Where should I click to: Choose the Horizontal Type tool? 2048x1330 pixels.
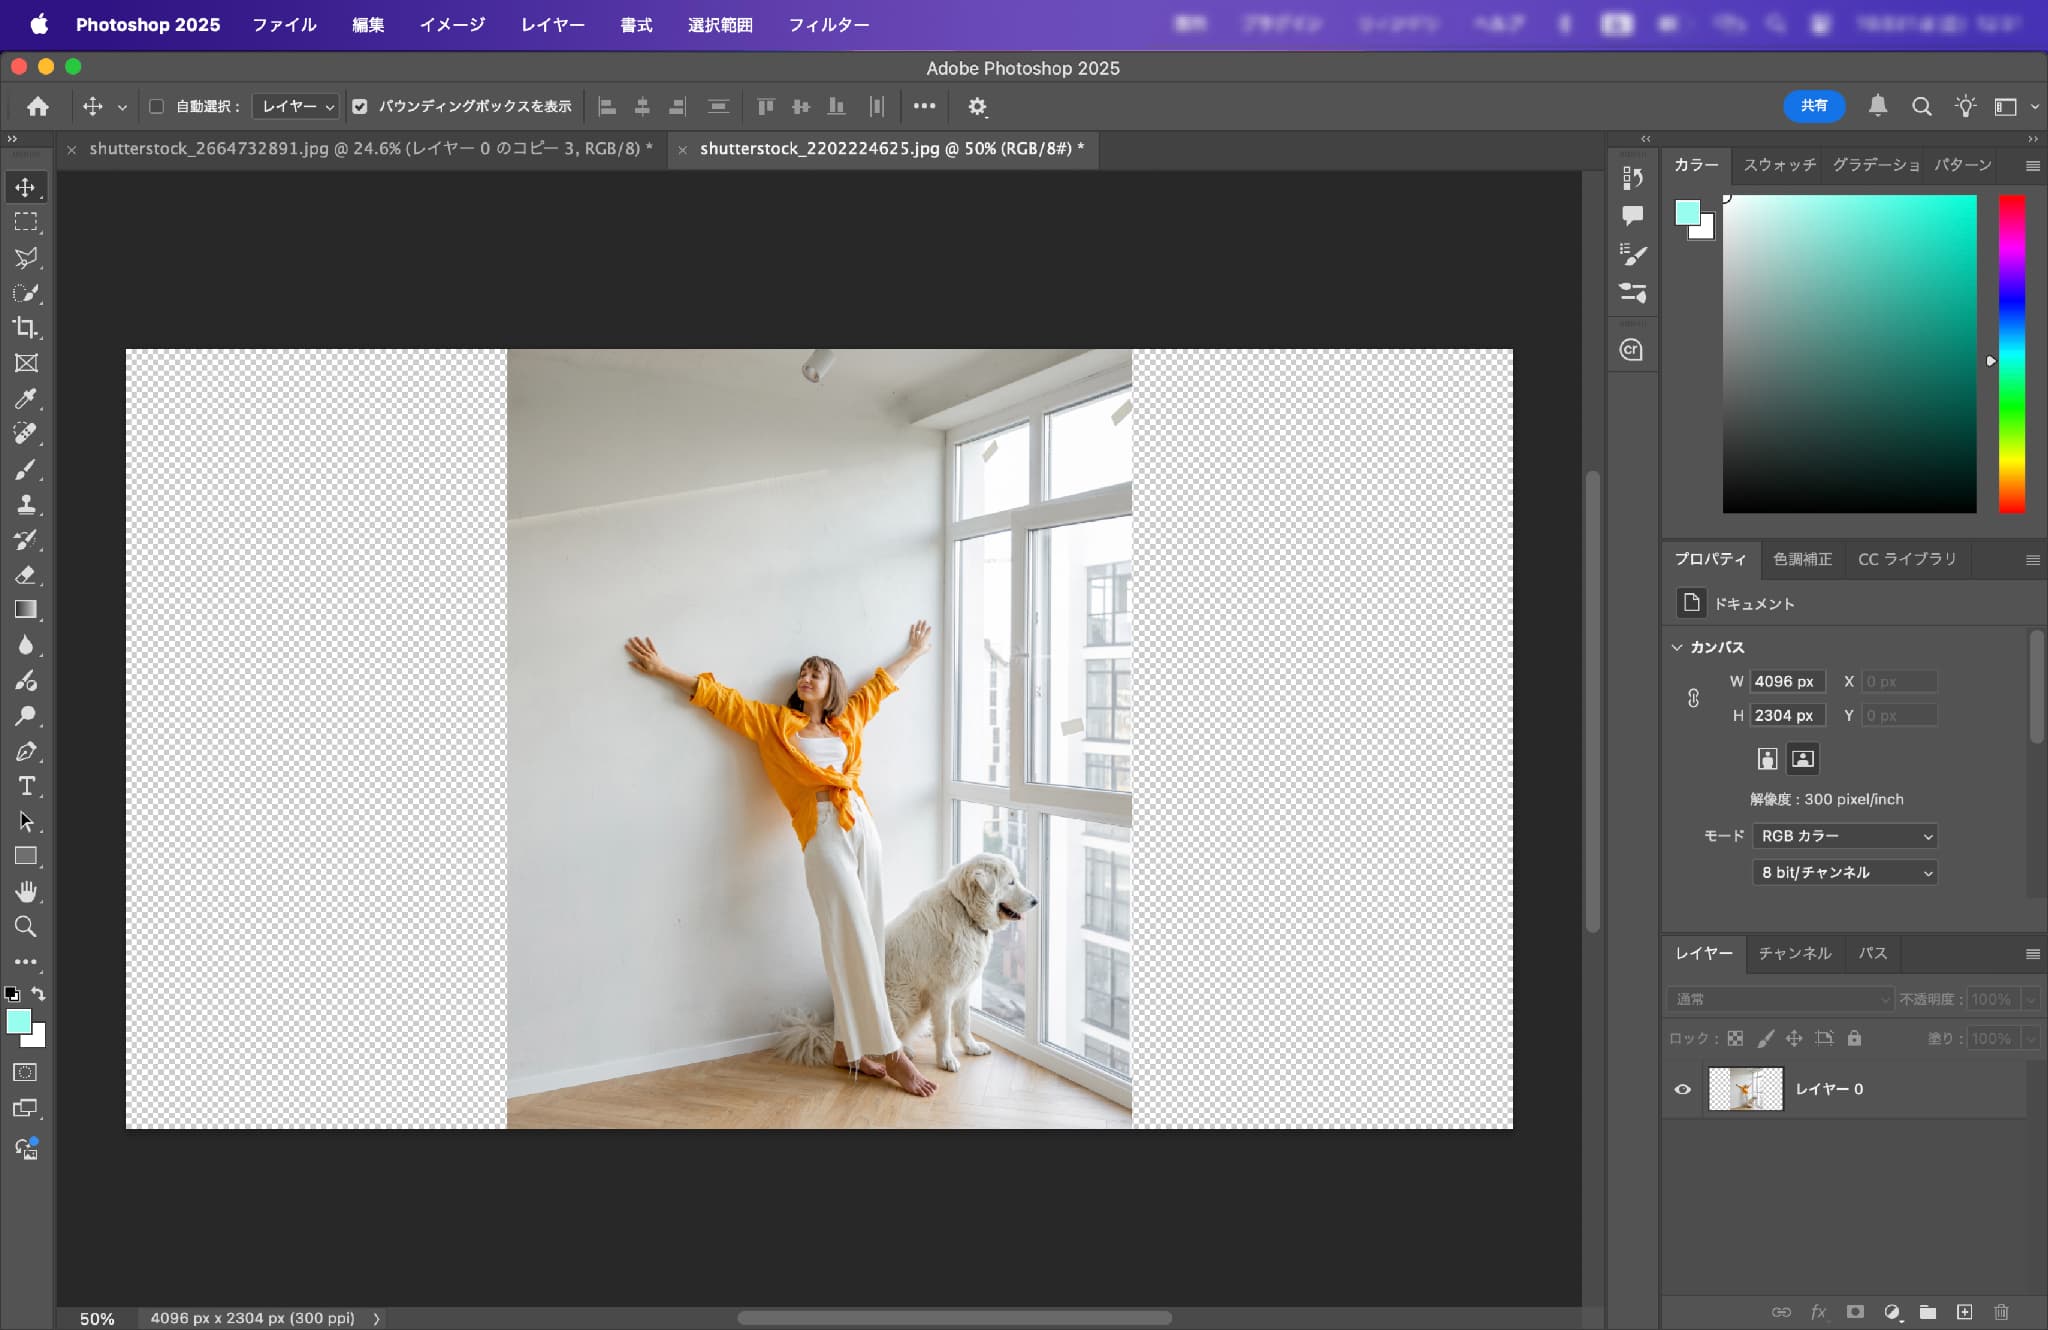point(26,786)
